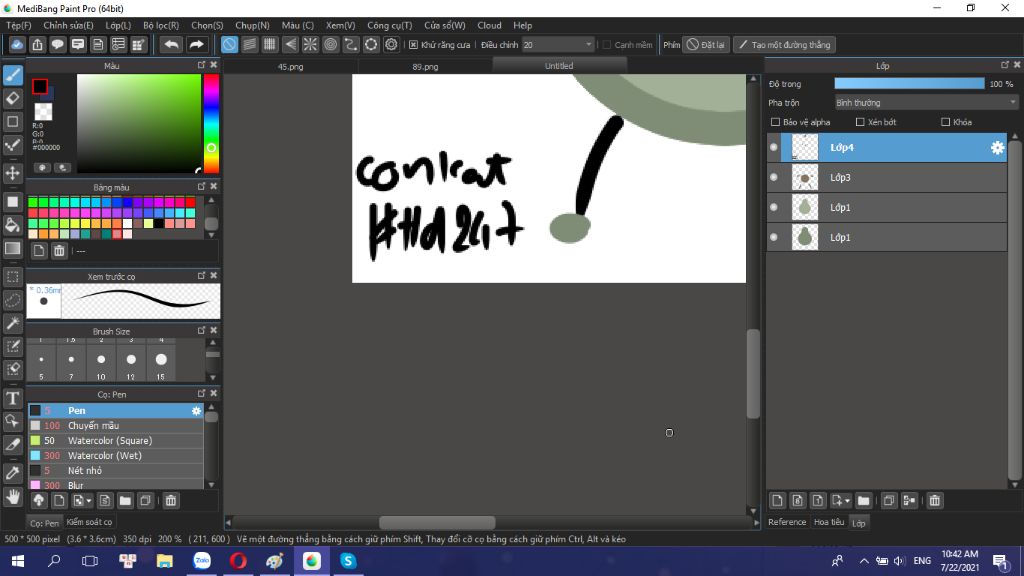
Task: Check the Khóa lock checkbox
Action: [x=946, y=122]
